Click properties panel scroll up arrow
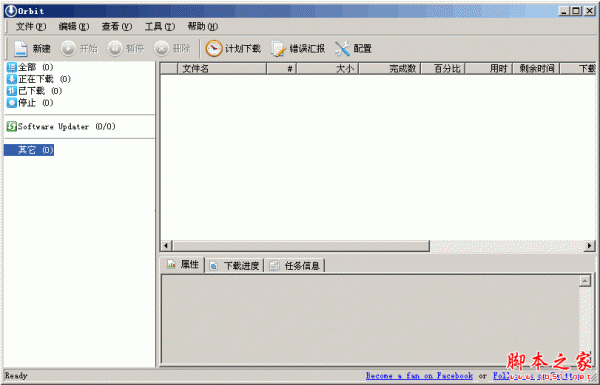The width and height of the screenshot is (600, 385). pyautogui.click(x=585, y=281)
